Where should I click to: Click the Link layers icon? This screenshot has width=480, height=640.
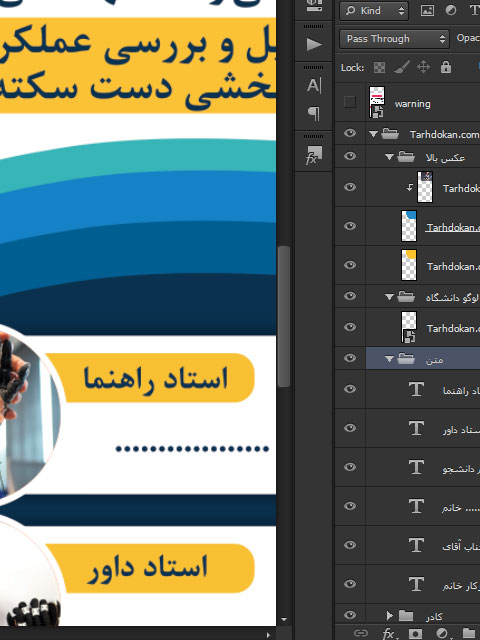(360, 633)
